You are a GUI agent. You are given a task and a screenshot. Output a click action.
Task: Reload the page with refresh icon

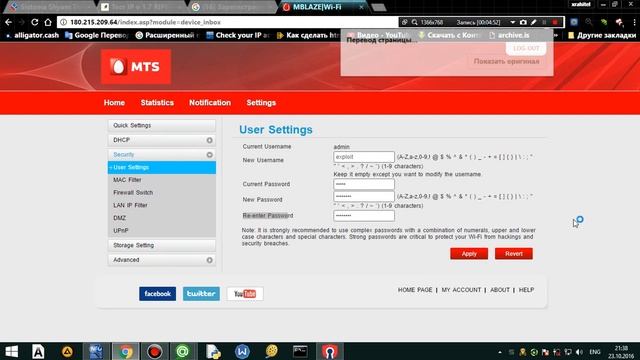tap(35, 22)
